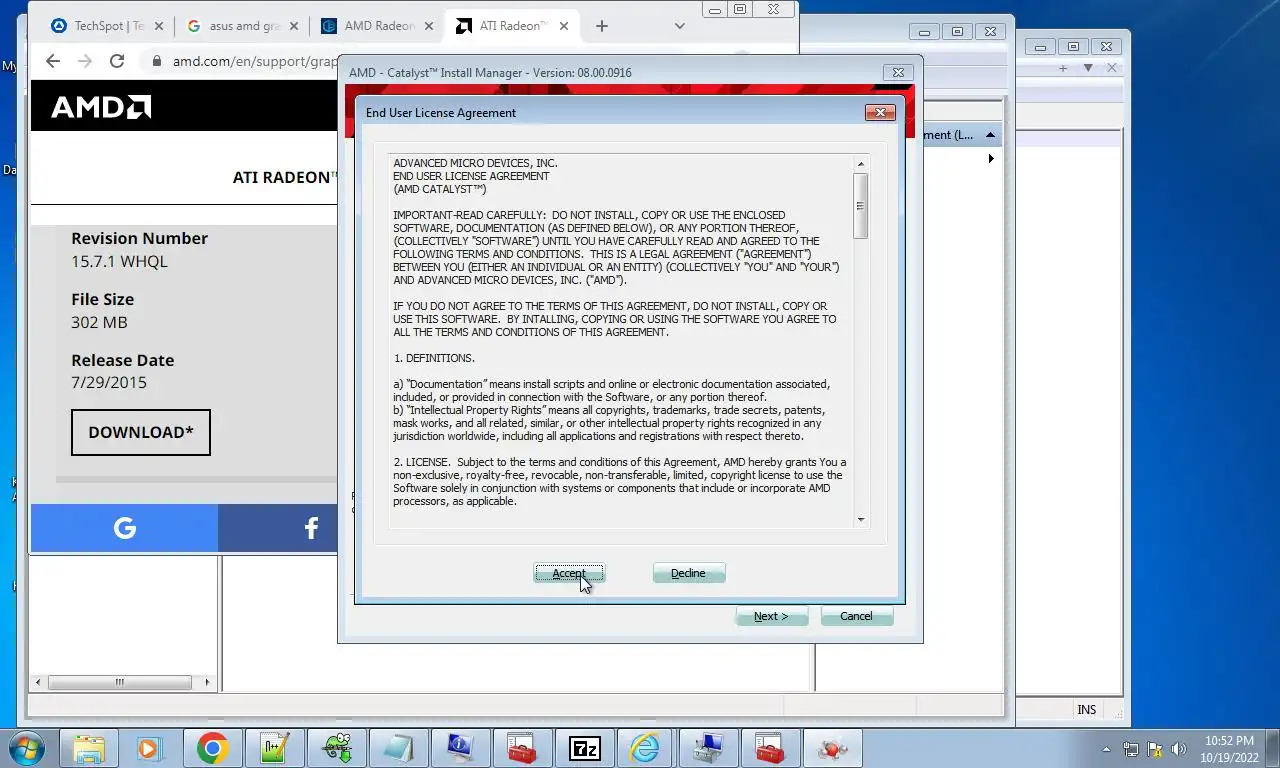Switch to the AMD Radeon browser tab
Viewport: 1280px width, 768px height.
369,26
